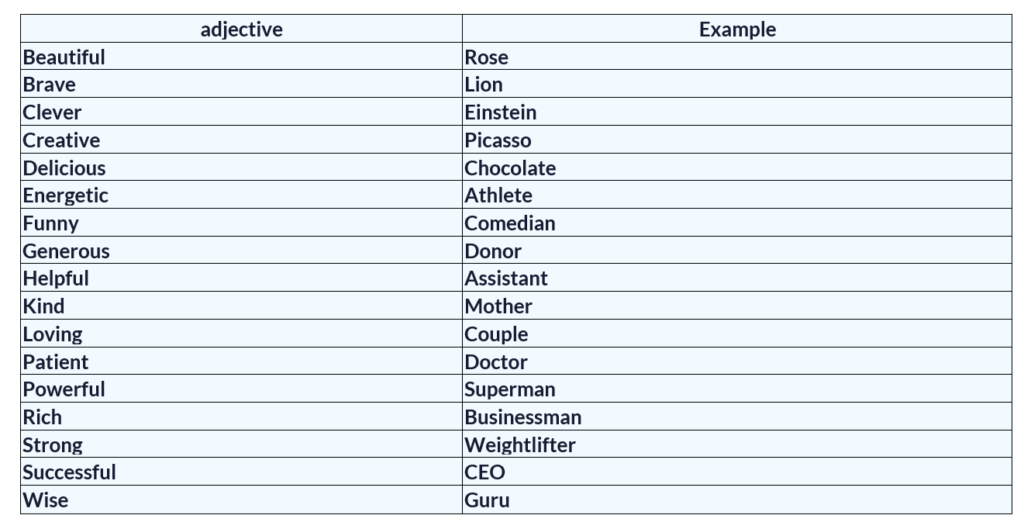Click the 'Superman' example cell

coord(510,390)
